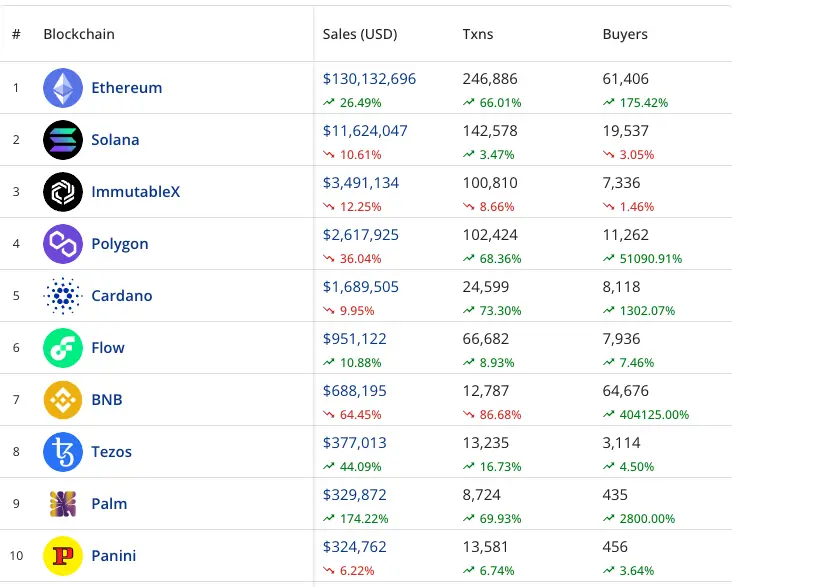Viewport: 817px width, 587px height.
Task: Click Palm transactions count 8,724
Action: pyautogui.click(x=482, y=495)
